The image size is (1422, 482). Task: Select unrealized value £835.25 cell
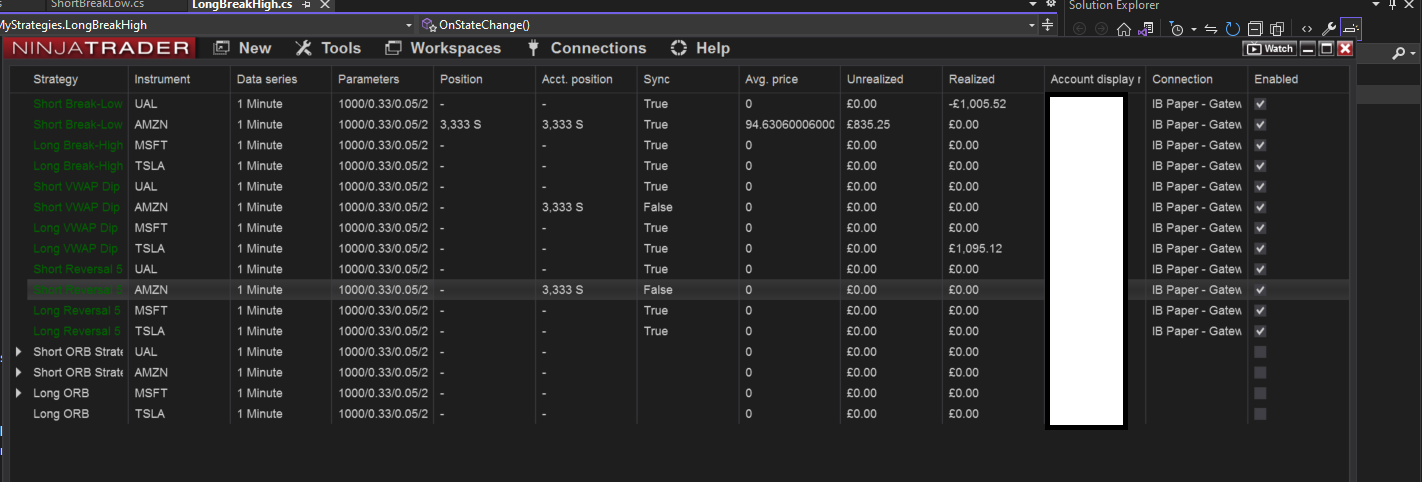pos(890,125)
